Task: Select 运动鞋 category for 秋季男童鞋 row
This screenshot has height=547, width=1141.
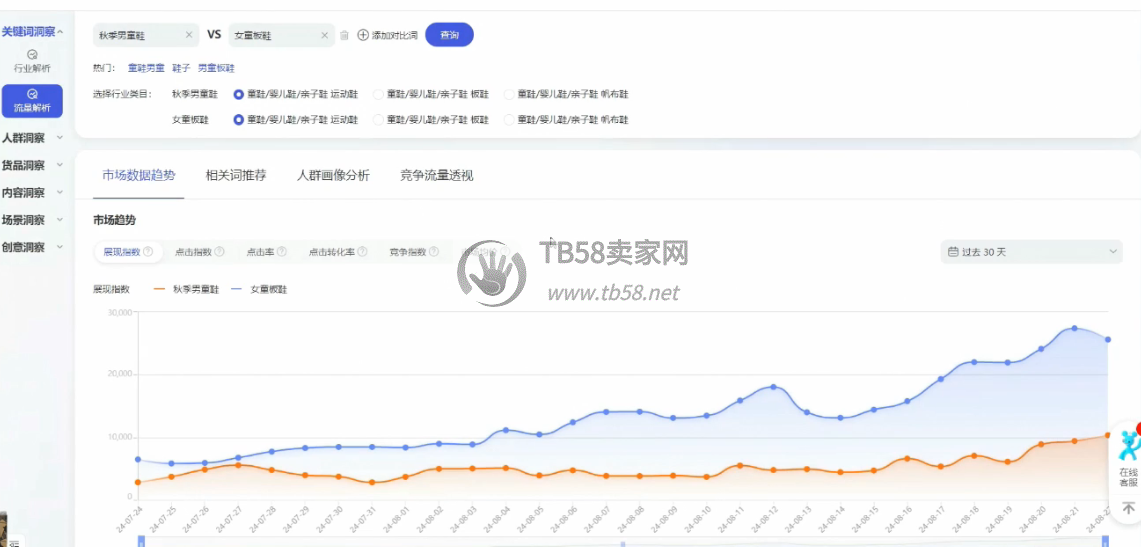Action: tap(238, 95)
